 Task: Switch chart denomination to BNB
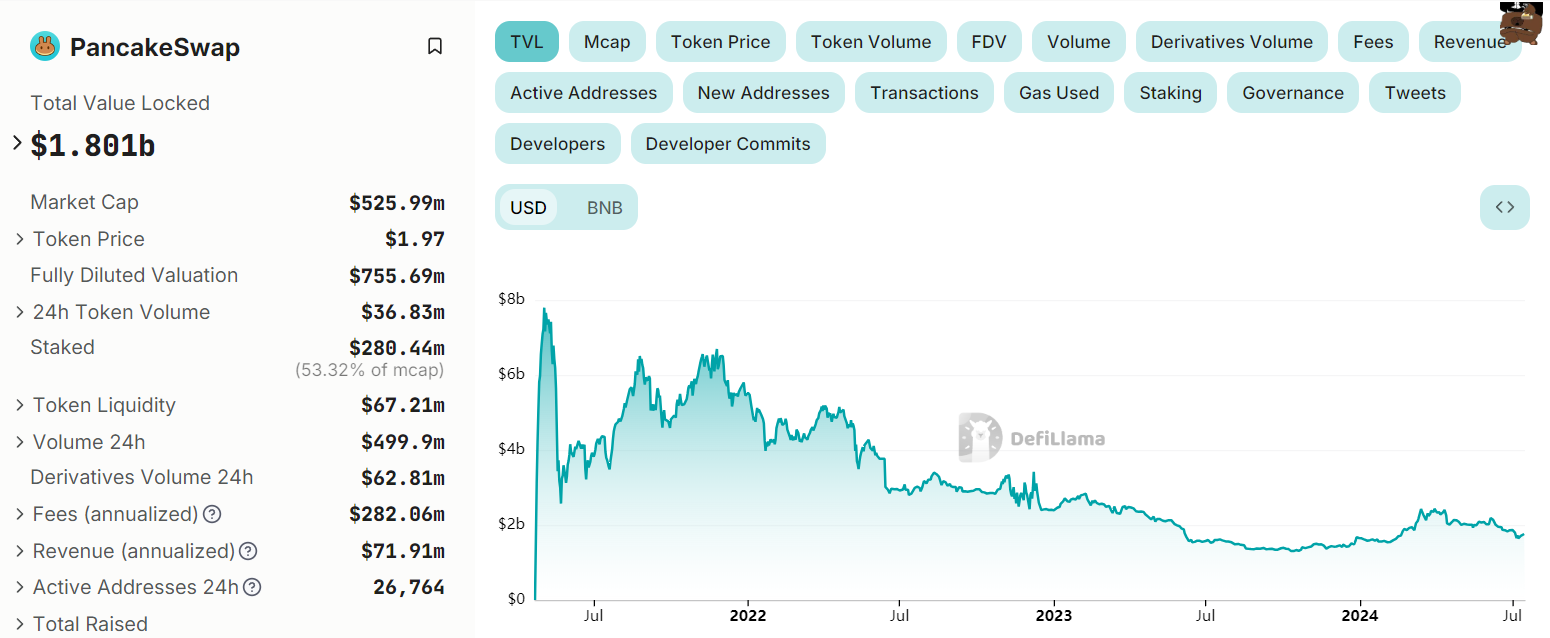coord(604,208)
